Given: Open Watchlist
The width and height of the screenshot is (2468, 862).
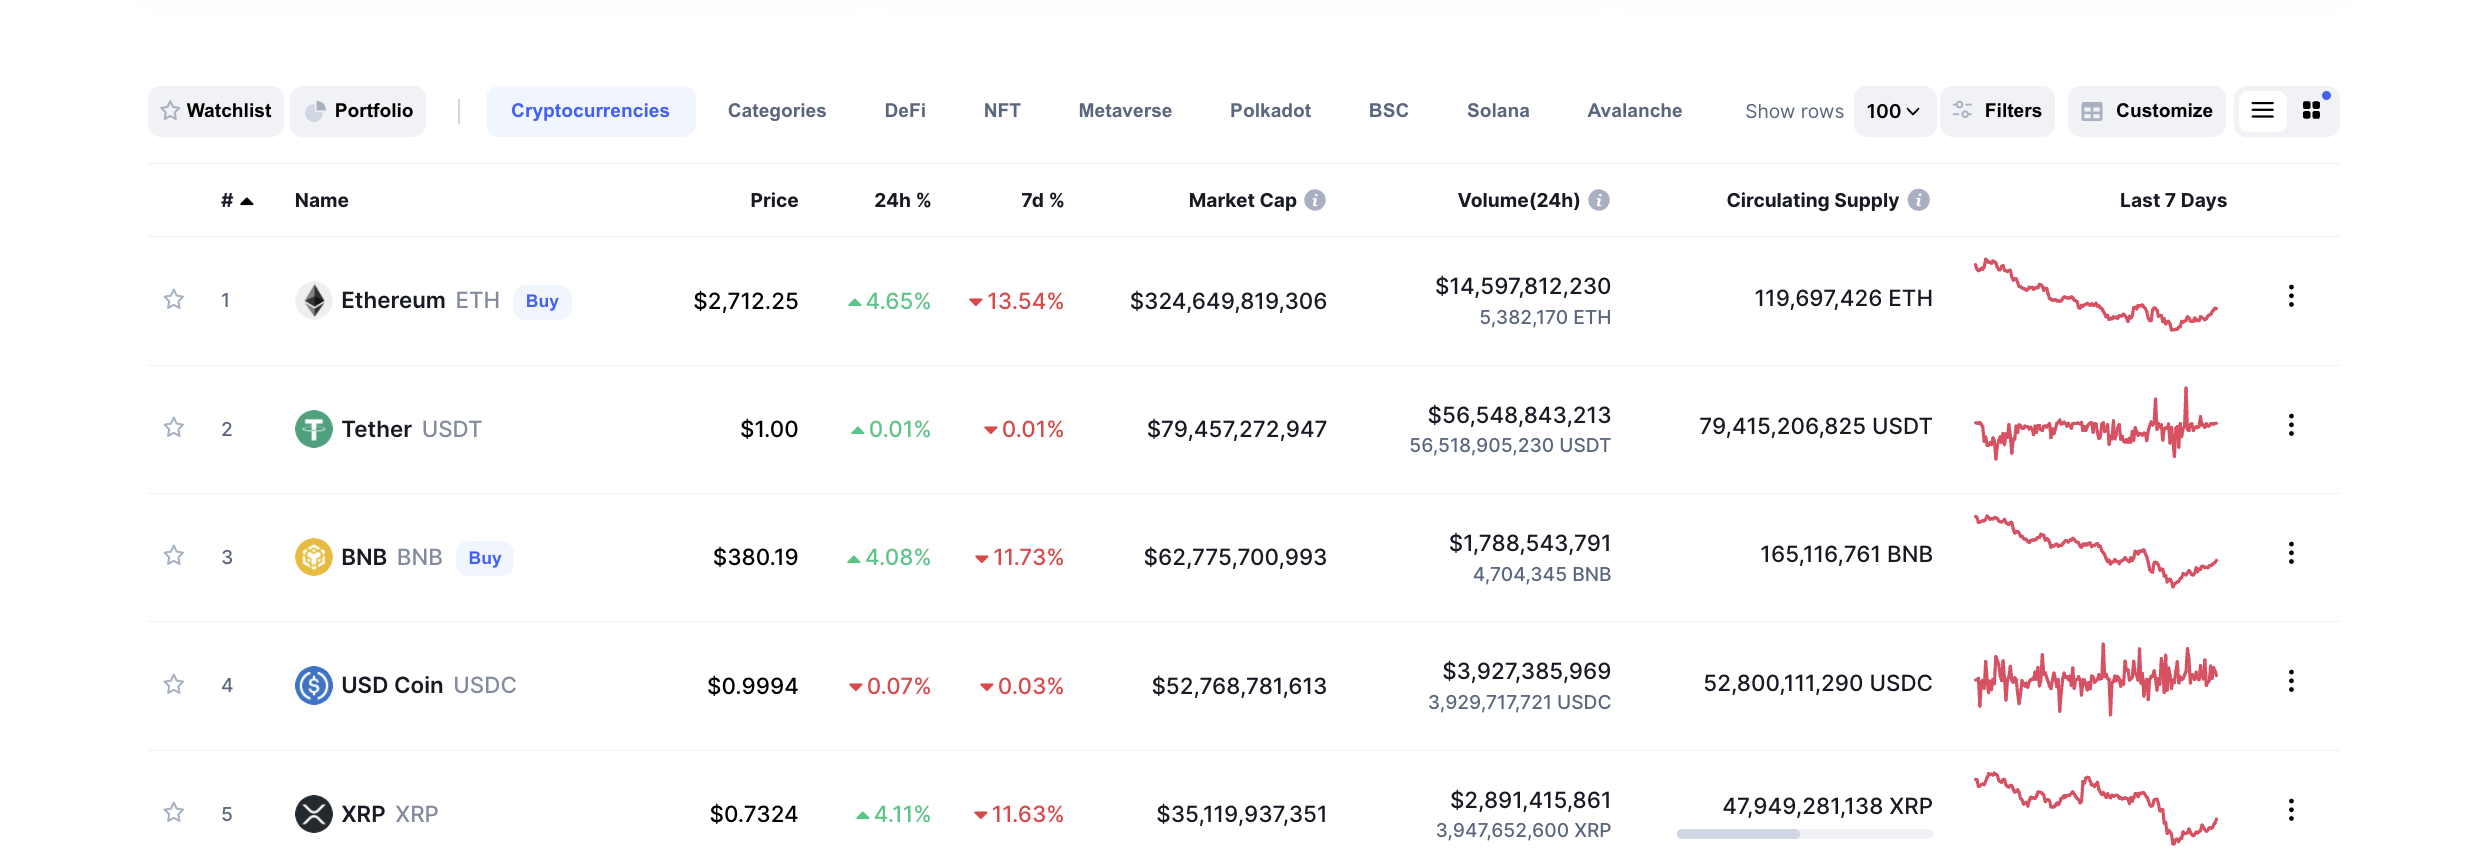Looking at the screenshot, I should [216, 111].
